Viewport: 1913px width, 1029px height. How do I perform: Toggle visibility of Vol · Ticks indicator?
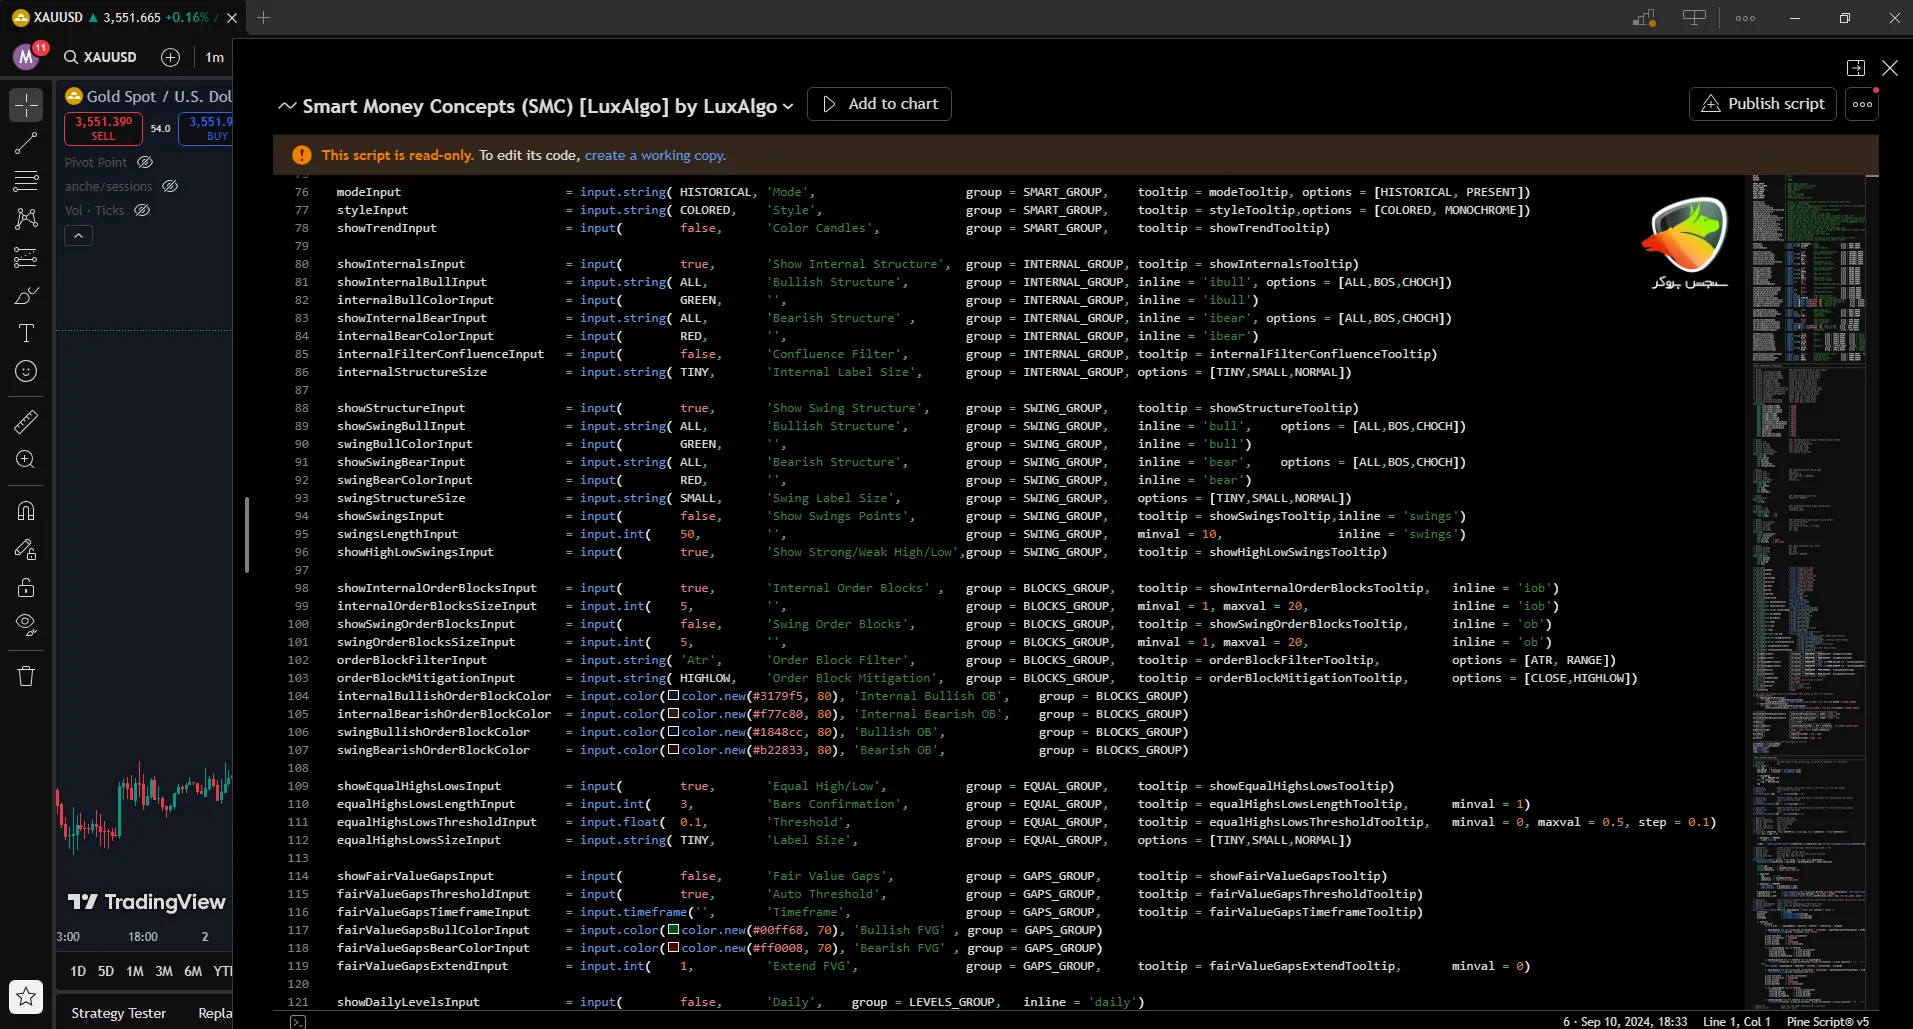coord(142,210)
